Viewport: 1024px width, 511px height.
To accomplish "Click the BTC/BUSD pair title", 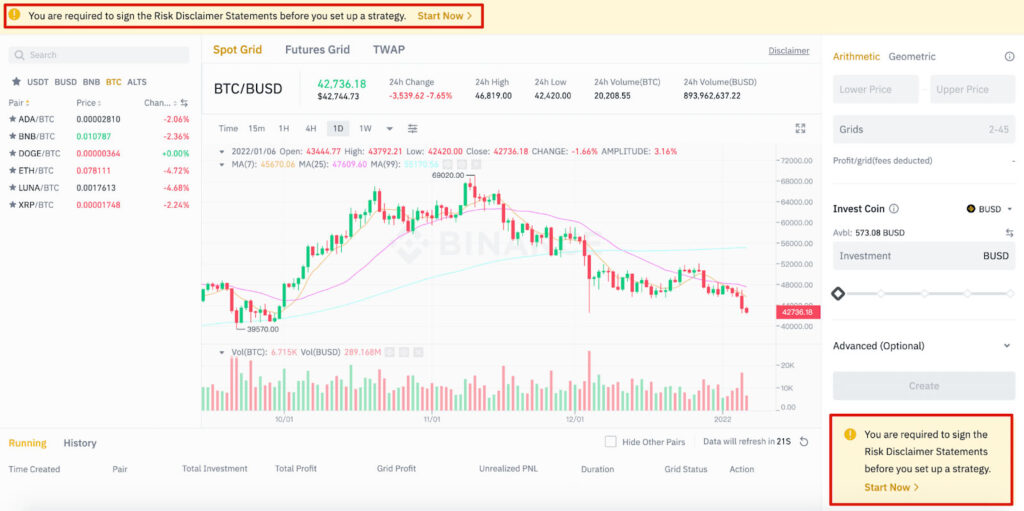I will tap(248, 89).
